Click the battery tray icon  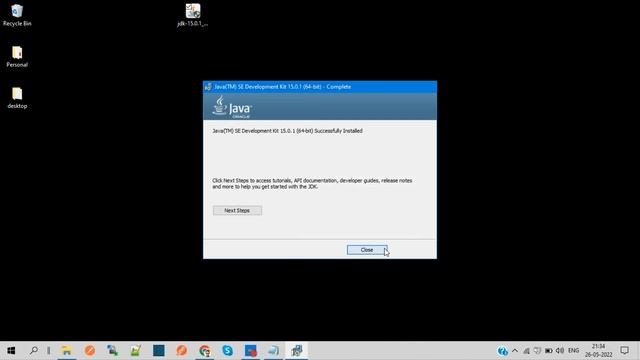(x=549, y=351)
